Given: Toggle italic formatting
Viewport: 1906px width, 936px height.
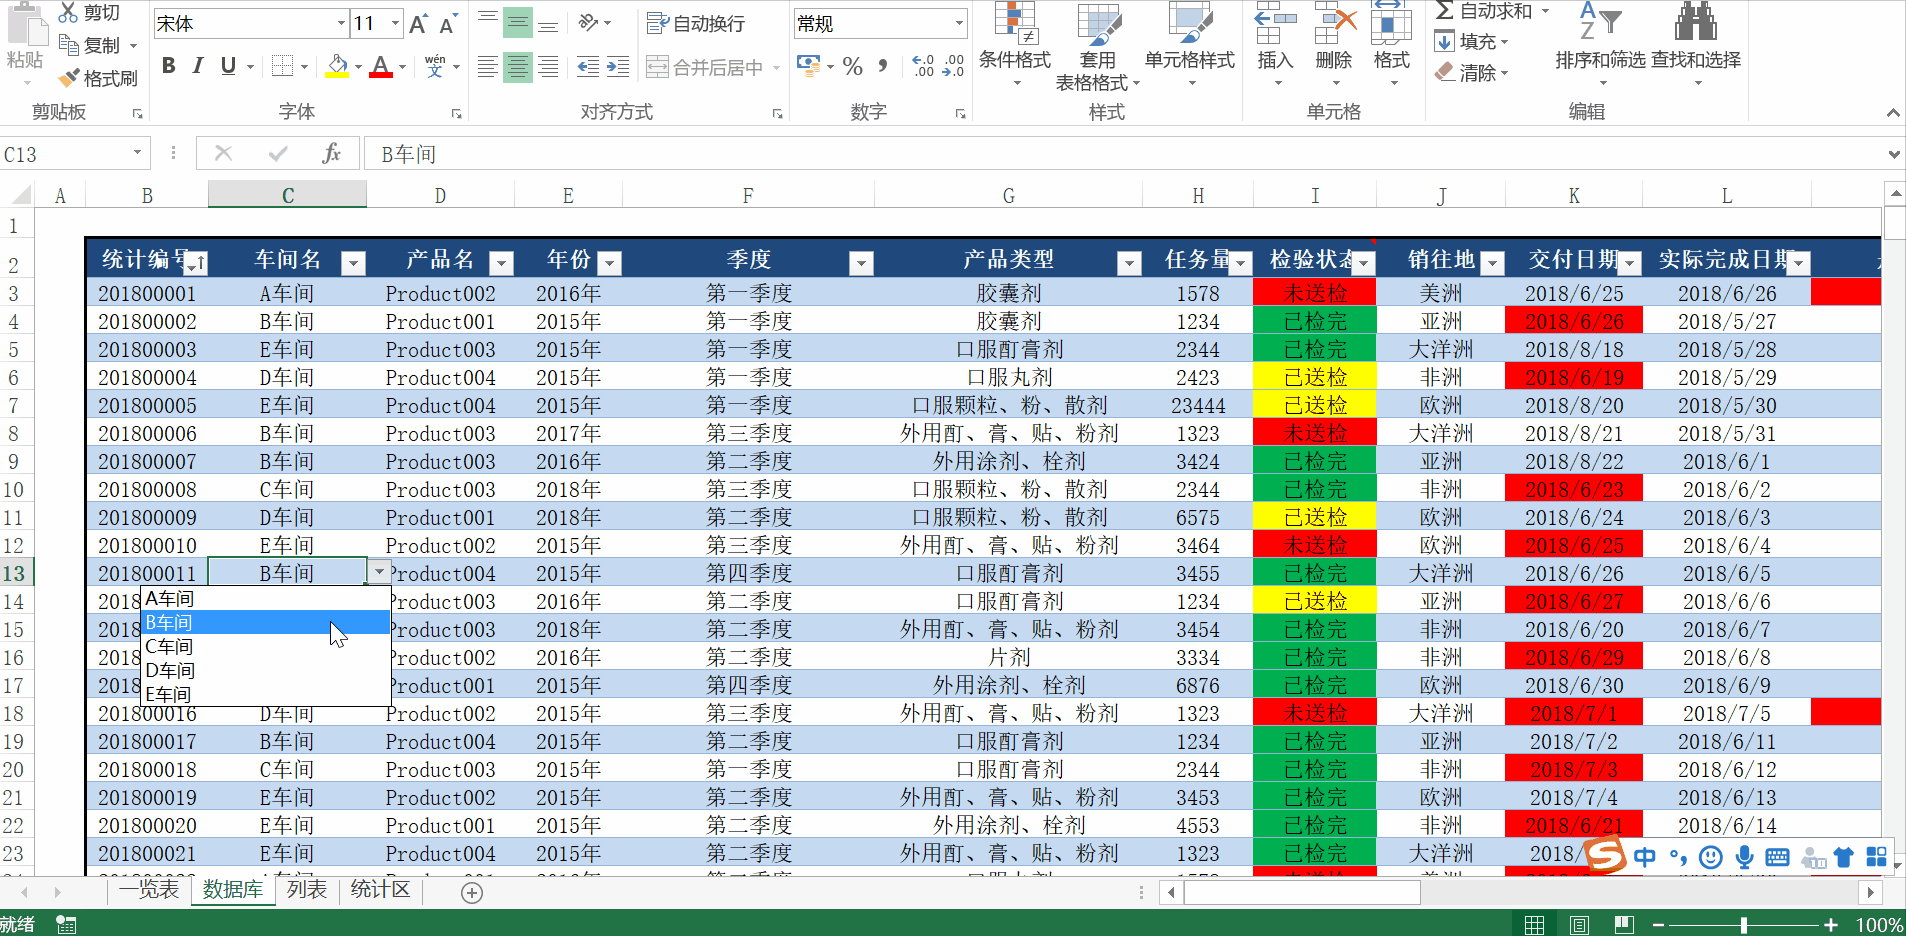Looking at the screenshot, I should pyautogui.click(x=198, y=66).
